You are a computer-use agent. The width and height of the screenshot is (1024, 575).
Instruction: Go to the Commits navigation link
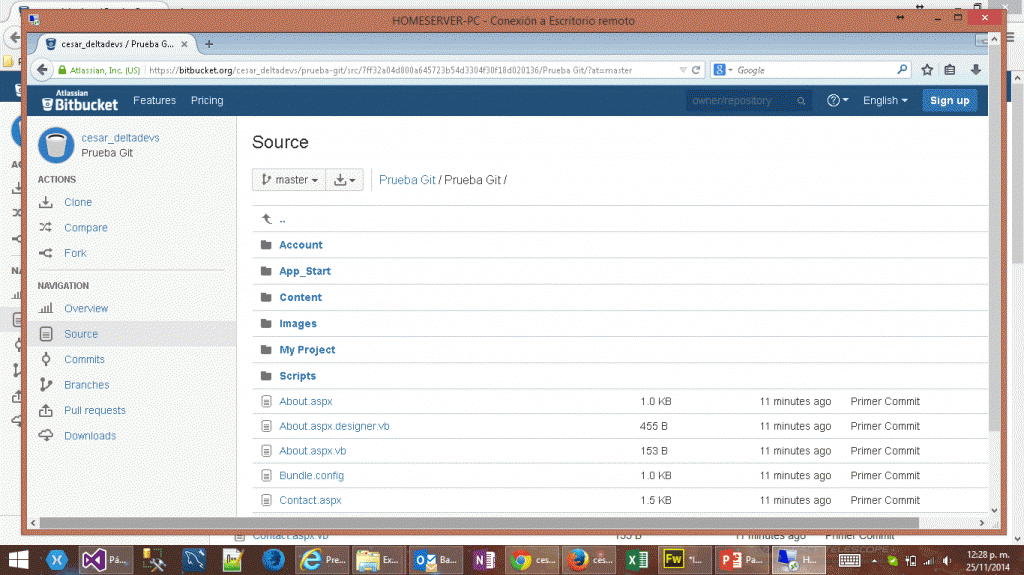coord(84,359)
